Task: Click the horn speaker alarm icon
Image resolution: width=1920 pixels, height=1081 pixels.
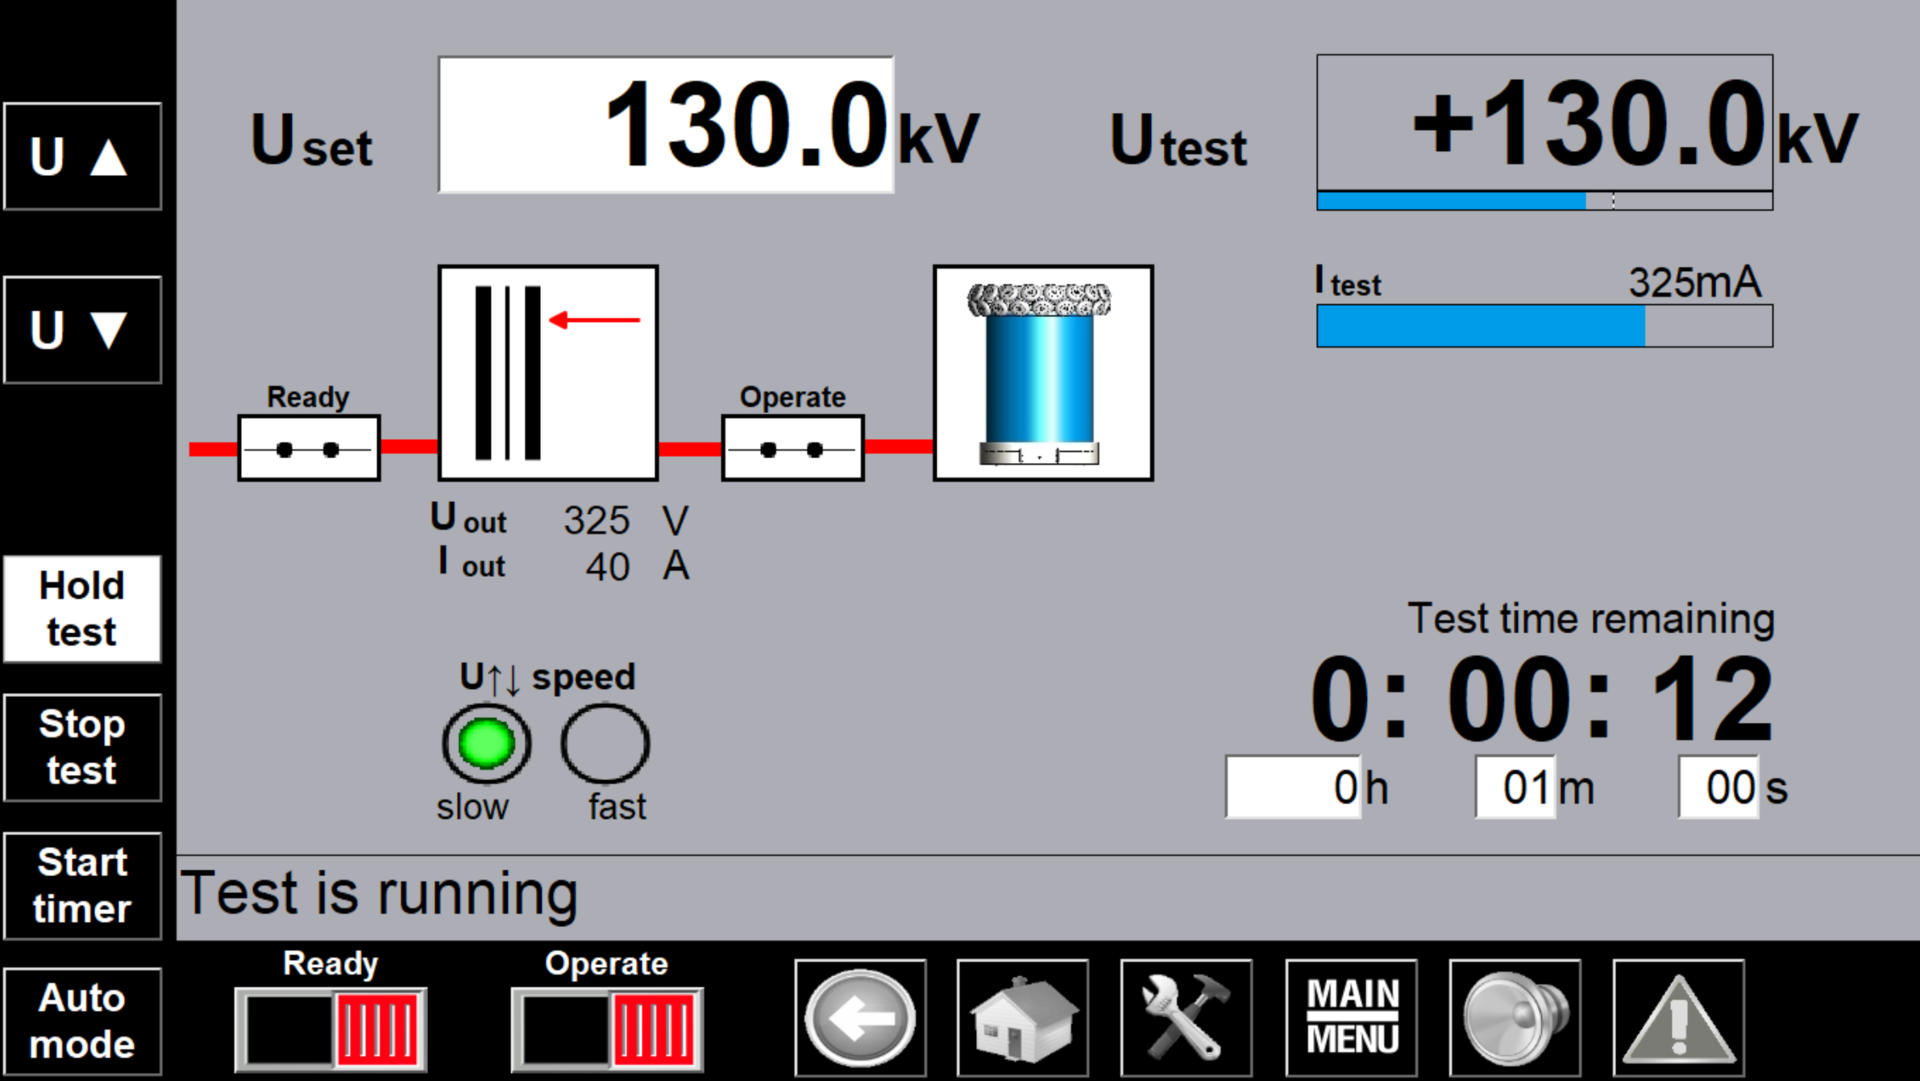Action: 1514,1018
